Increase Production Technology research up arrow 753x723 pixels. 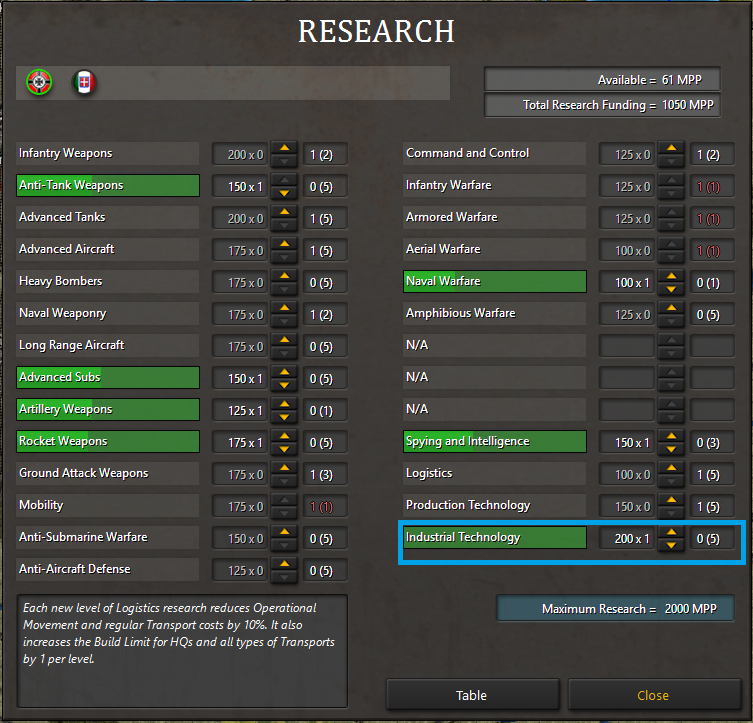[671, 500]
